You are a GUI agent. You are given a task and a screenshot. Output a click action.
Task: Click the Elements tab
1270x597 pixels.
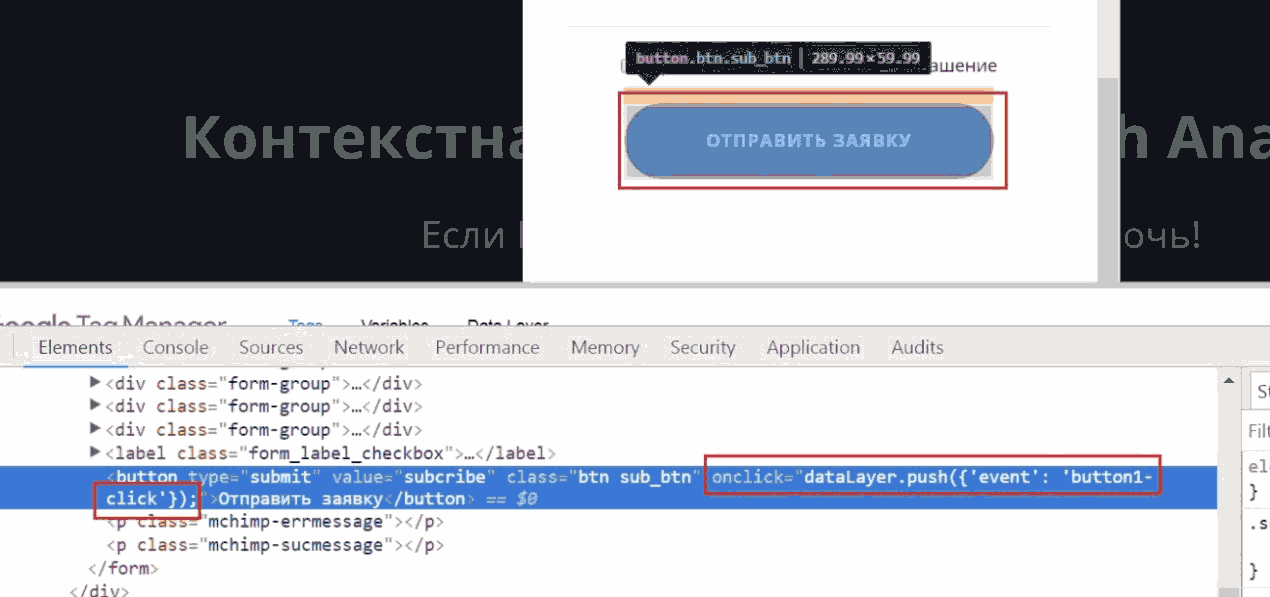tap(75, 348)
